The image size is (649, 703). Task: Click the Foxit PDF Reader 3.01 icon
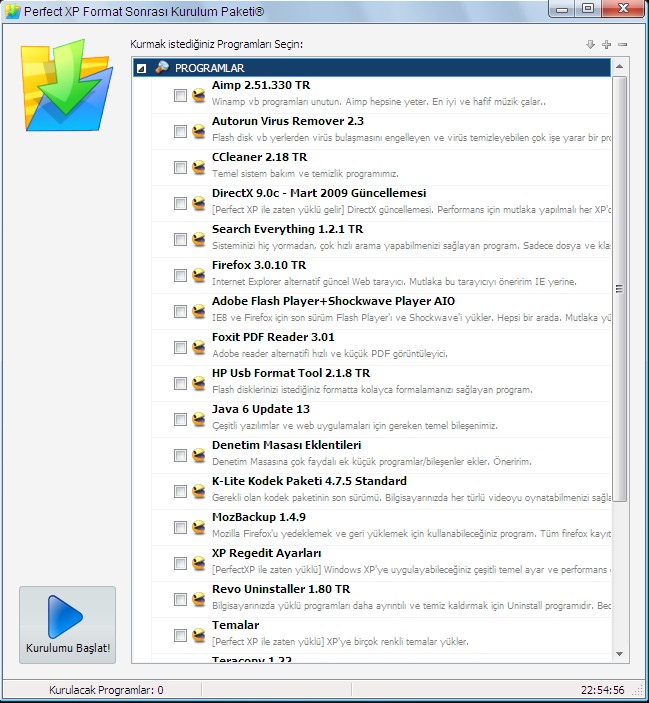tap(199, 347)
